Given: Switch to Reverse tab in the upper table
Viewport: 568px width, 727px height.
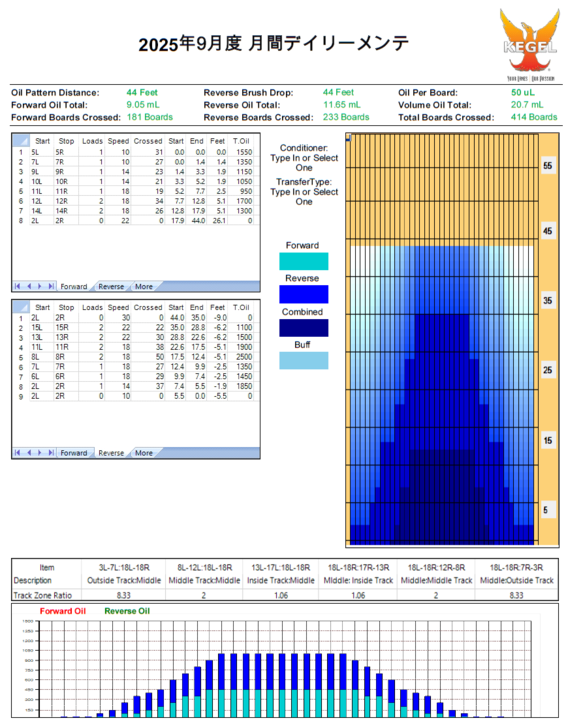Looking at the screenshot, I should pyautogui.click(x=111, y=287).
